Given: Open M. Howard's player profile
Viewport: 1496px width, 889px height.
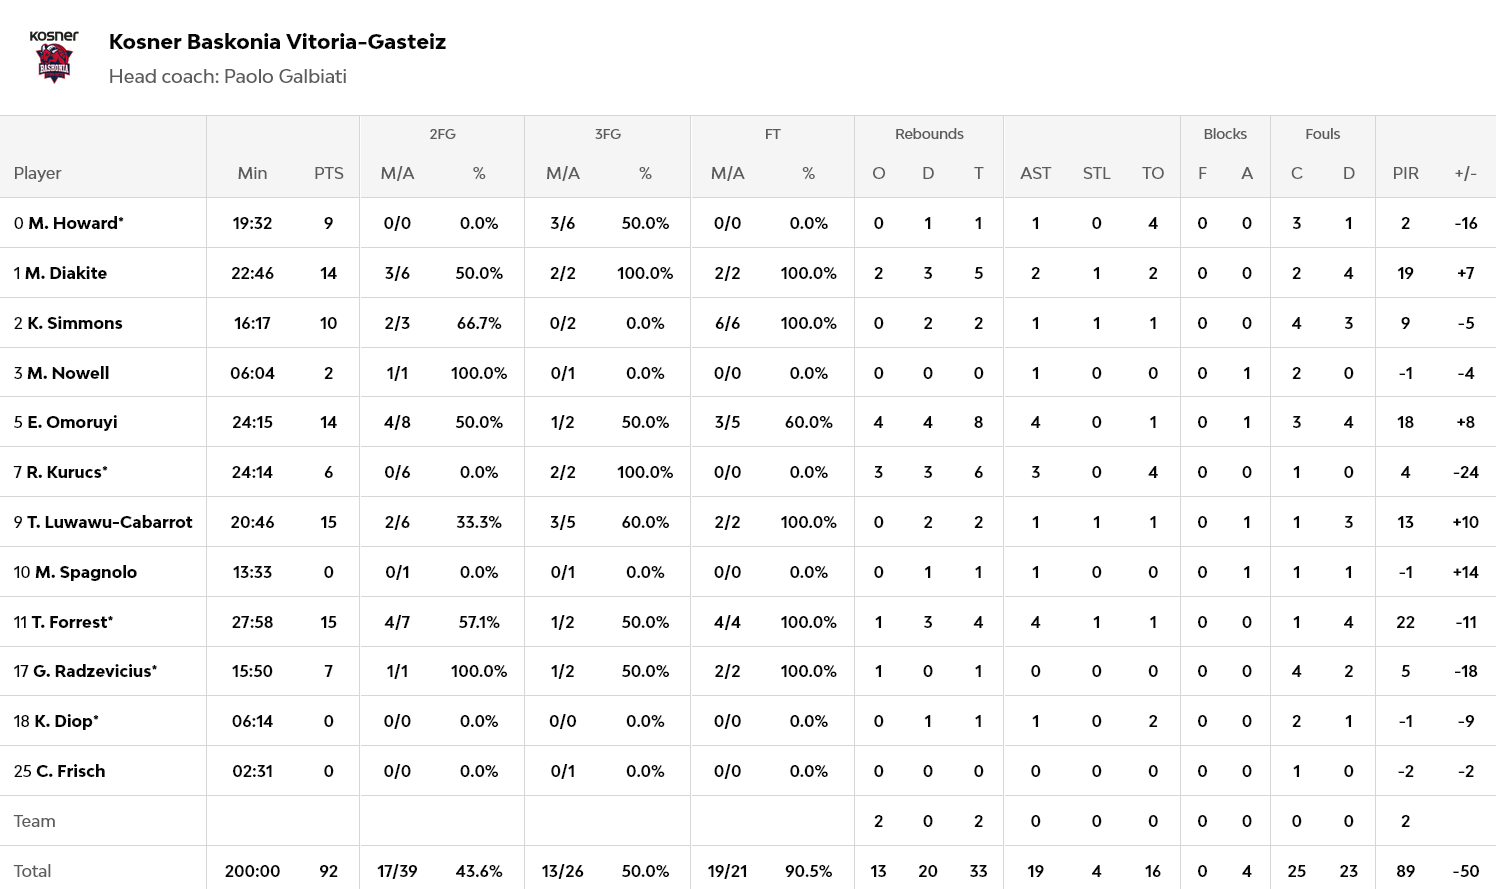Looking at the screenshot, I should click(74, 223).
